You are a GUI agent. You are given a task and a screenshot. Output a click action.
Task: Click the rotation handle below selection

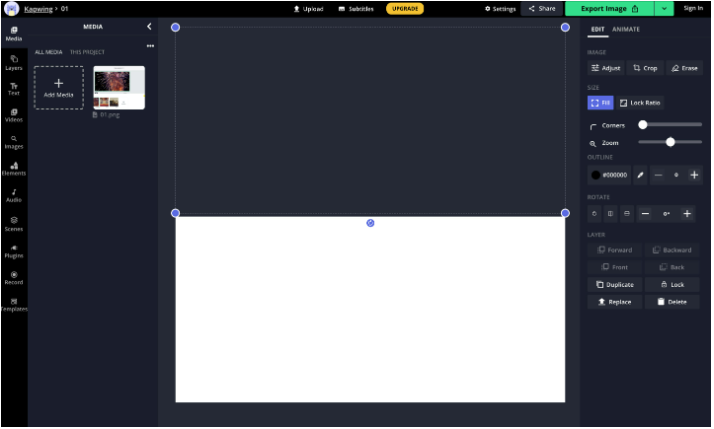[x=371, y=223]
